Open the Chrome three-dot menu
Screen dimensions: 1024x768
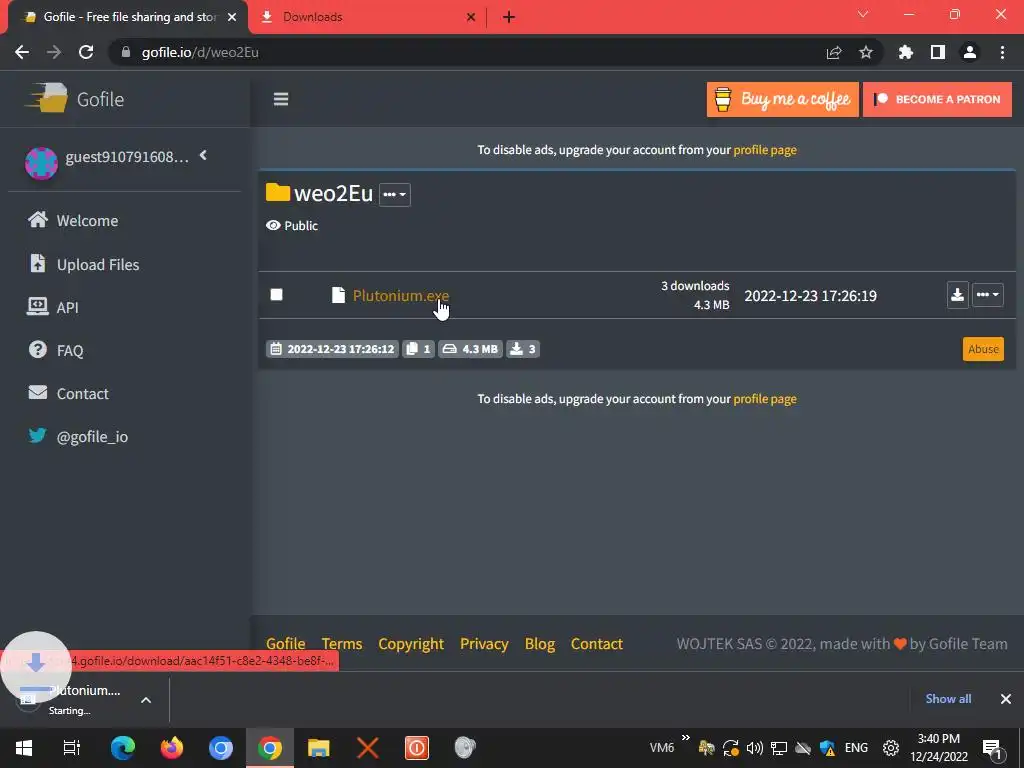(x=1002, y=52)
